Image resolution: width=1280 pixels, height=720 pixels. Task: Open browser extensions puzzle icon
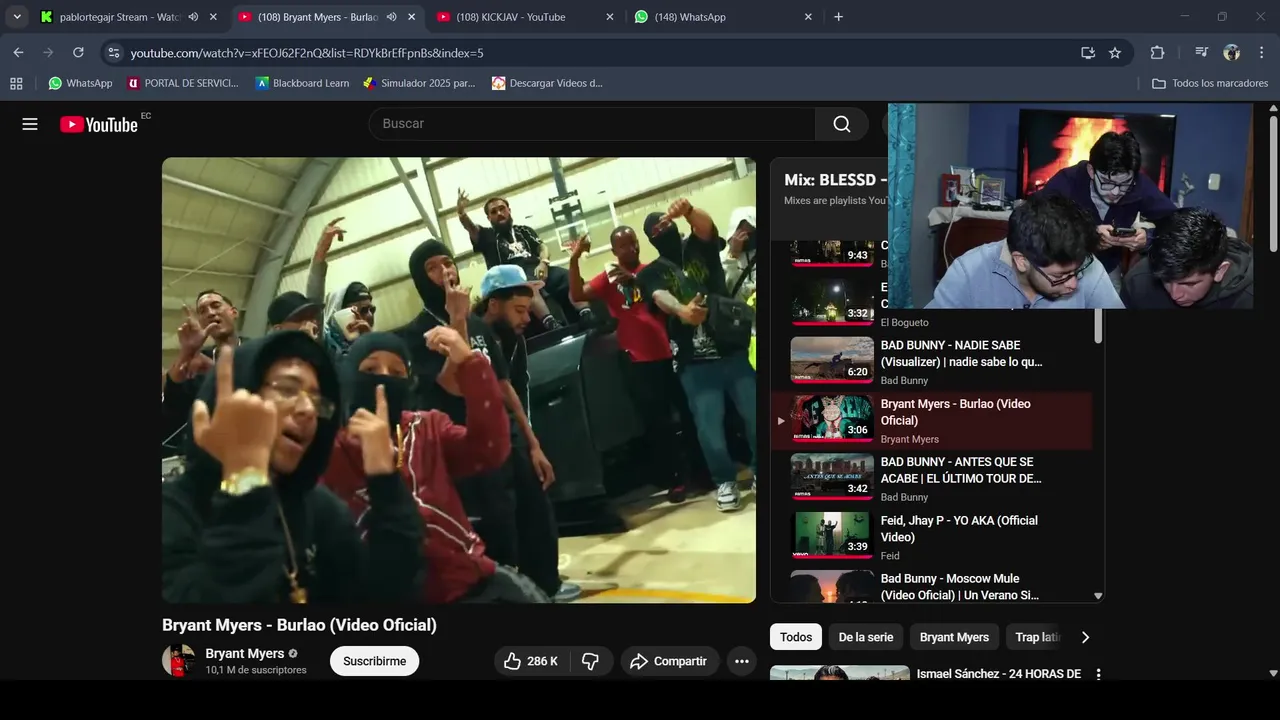click(x=1157, y=52)
